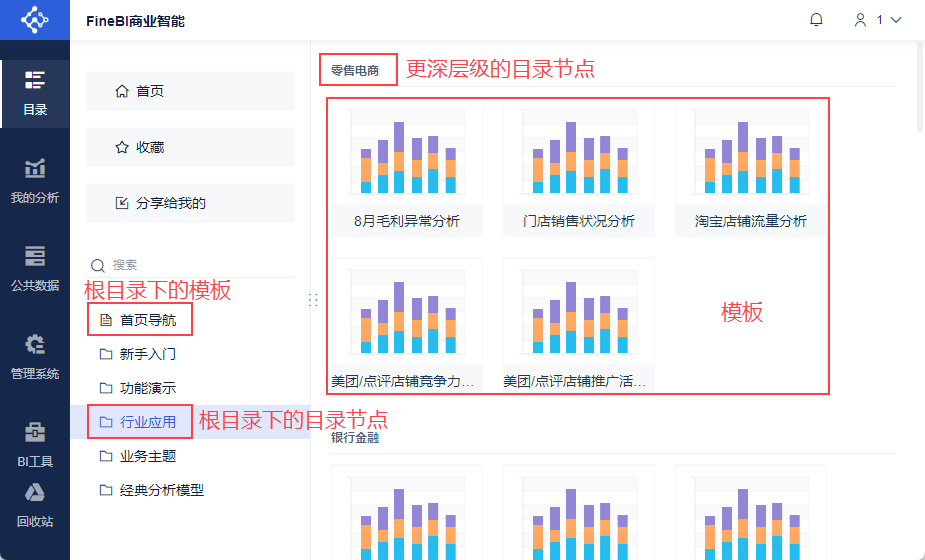Screen dimensions: 925x560
Task: Open 公共数据 in the sidebar
Action: pyautogui.click(x=35, y=270)
